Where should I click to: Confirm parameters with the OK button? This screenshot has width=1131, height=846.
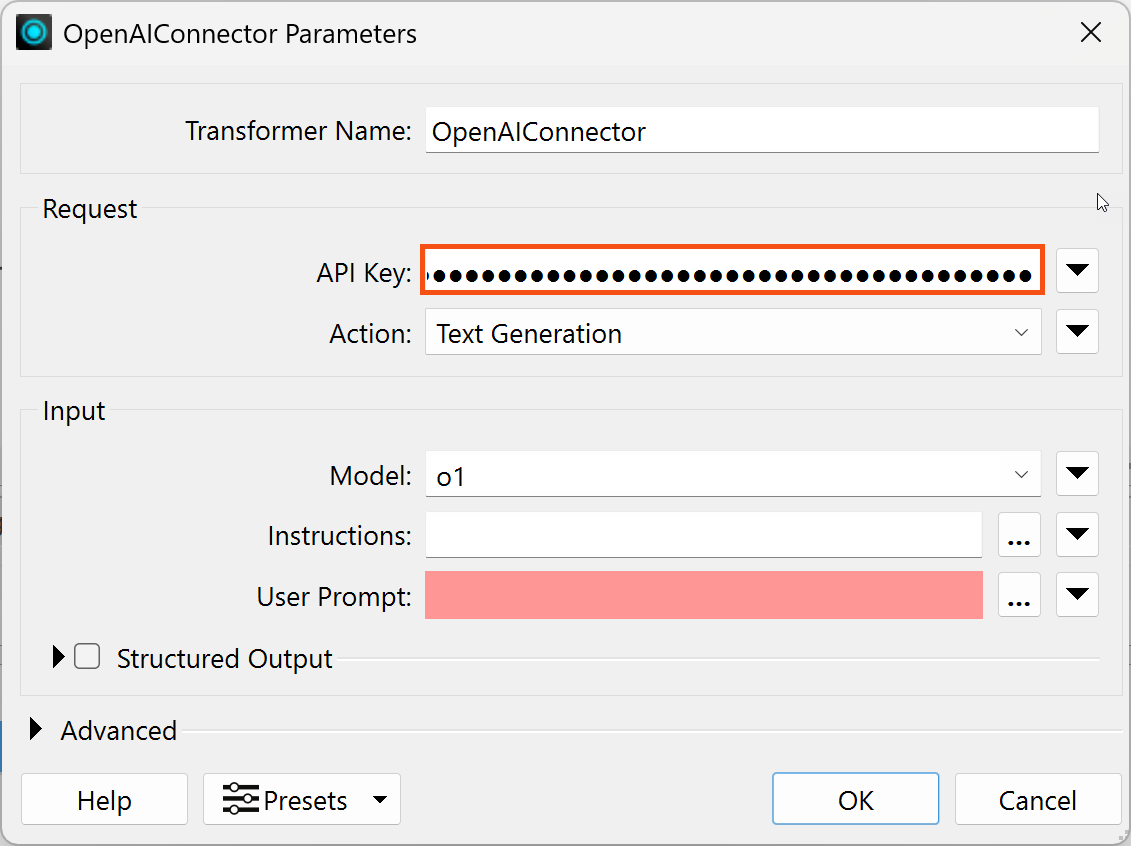click(x=855, y=799)
